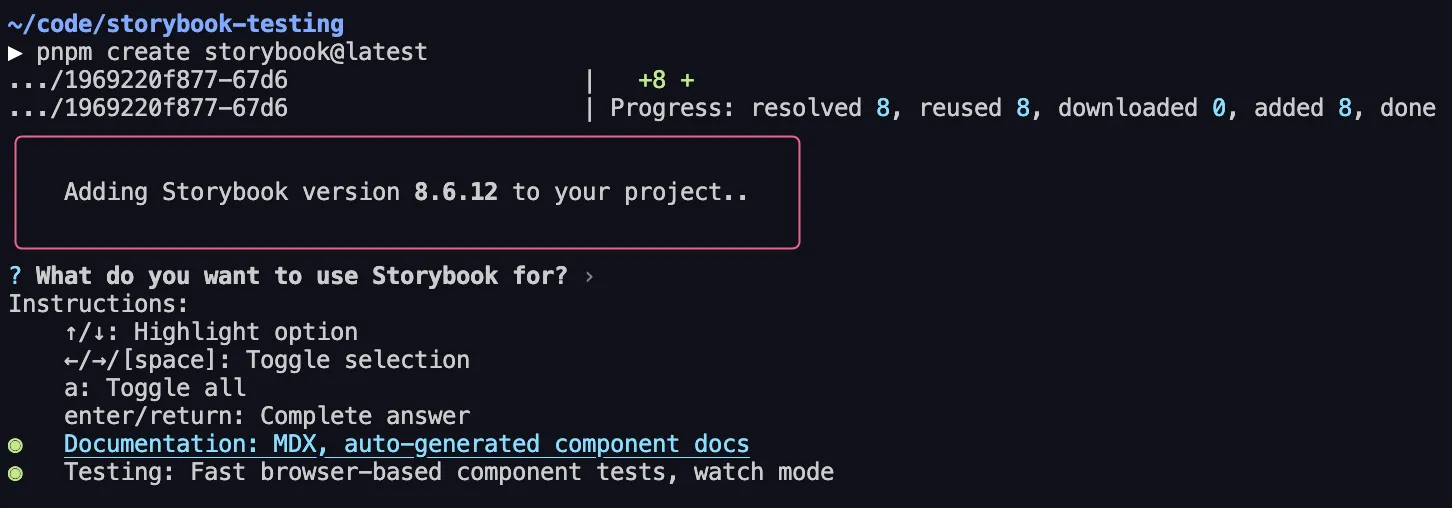The image size is (1452, 508).
Task: Click the "a: Toggle all" instruction
Action: [x=155, y=388]
